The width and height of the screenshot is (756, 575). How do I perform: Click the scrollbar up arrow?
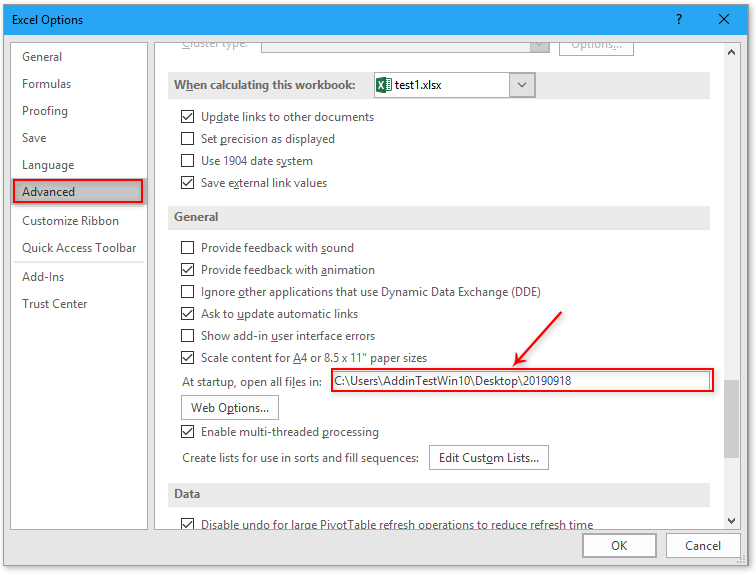731,52
